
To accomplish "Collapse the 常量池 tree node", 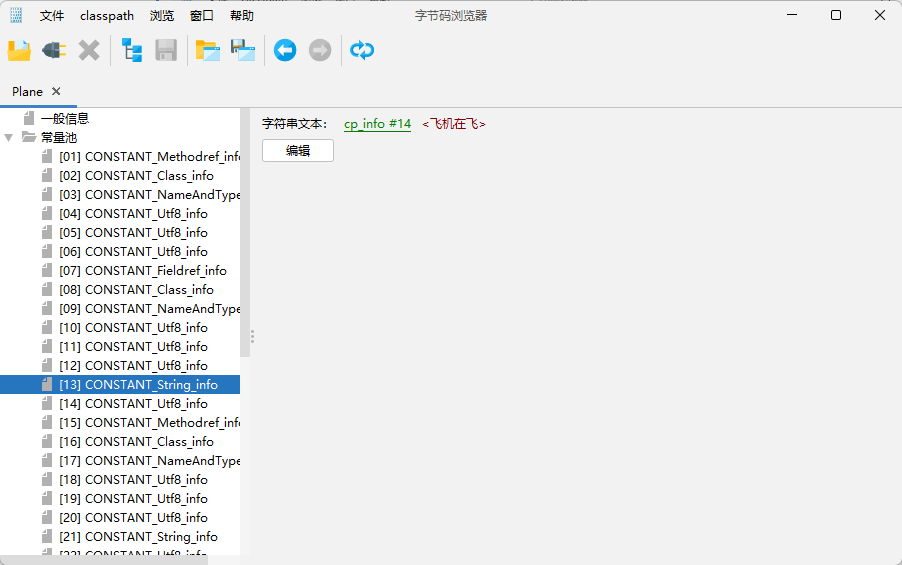I will (9, 137).
